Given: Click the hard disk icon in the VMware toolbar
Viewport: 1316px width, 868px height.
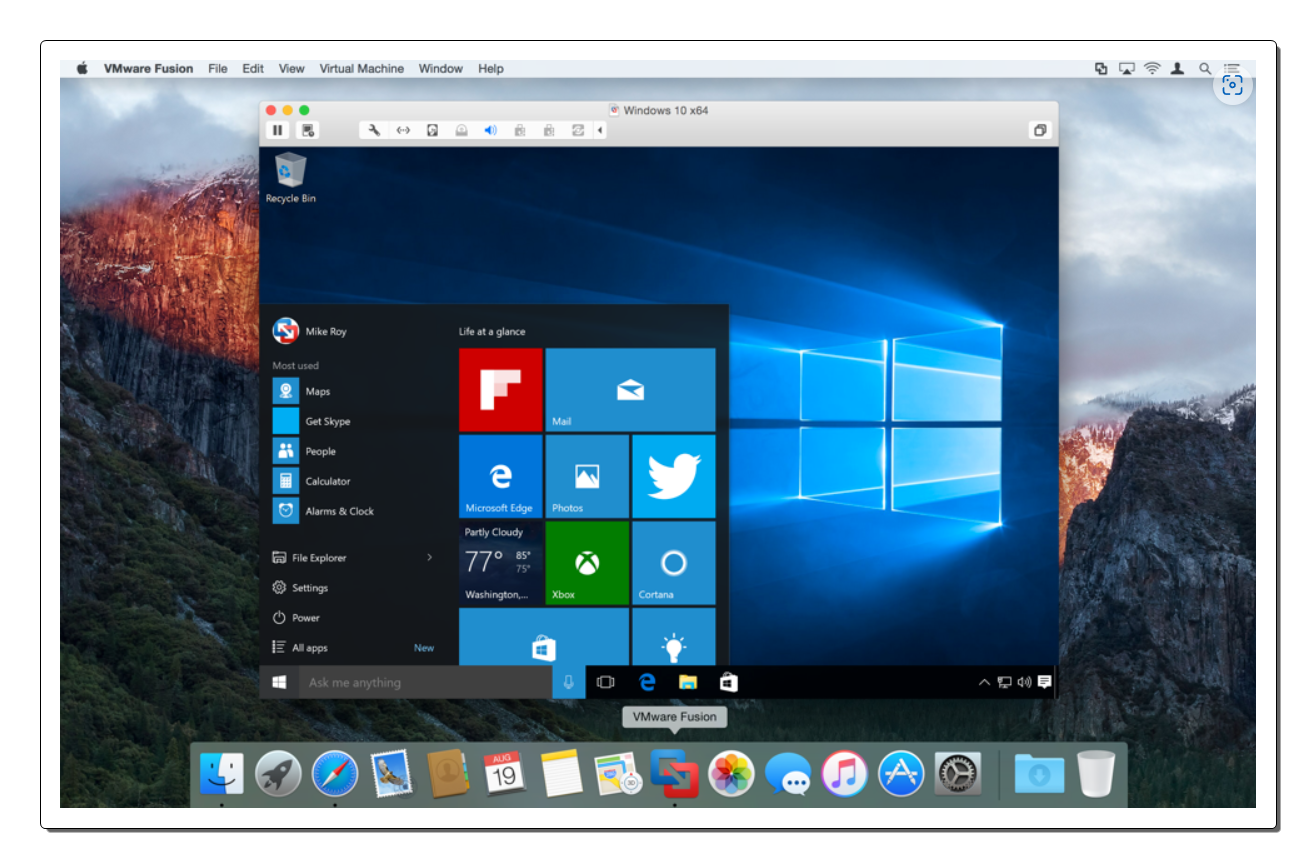Looking at the screenshot, I should point(432,130).
